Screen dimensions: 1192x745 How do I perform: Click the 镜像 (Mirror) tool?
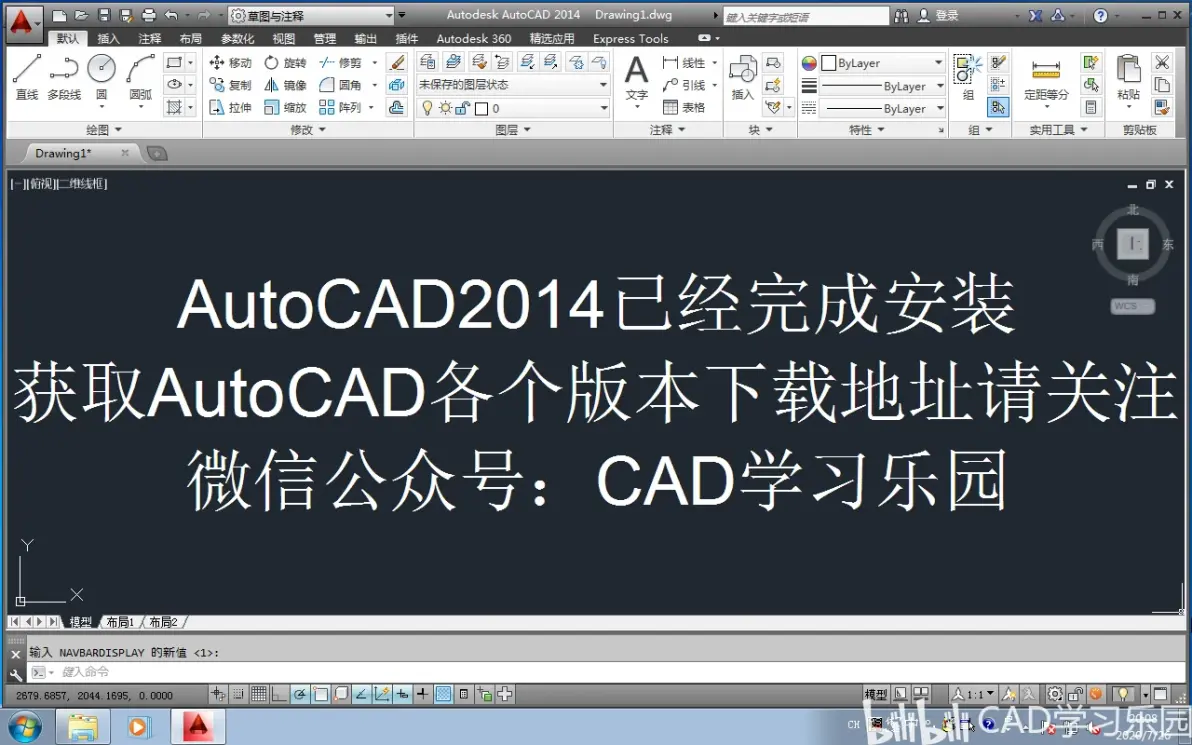click(x=285, y=85)
